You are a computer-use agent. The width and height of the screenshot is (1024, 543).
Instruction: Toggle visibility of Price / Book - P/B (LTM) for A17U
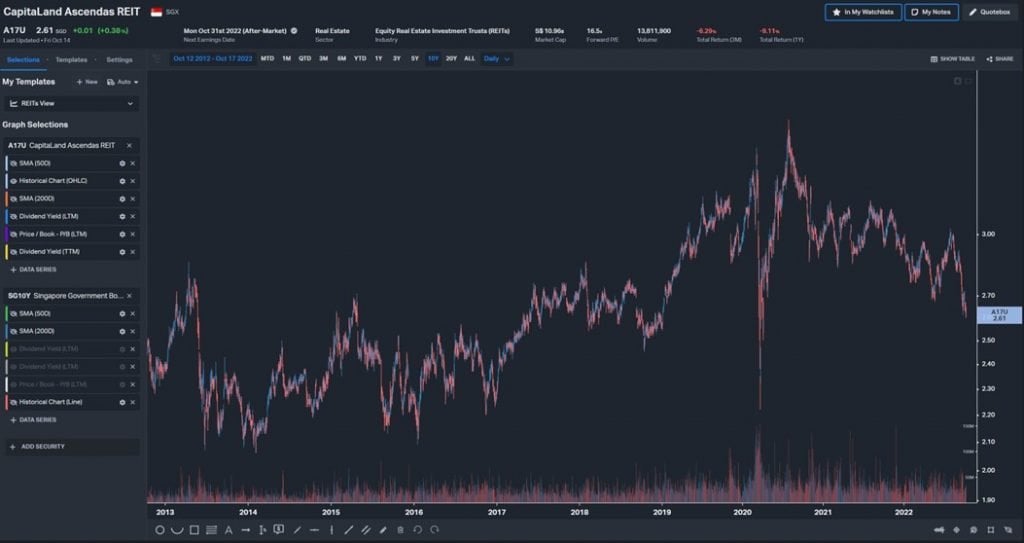[x=14, y=234]
